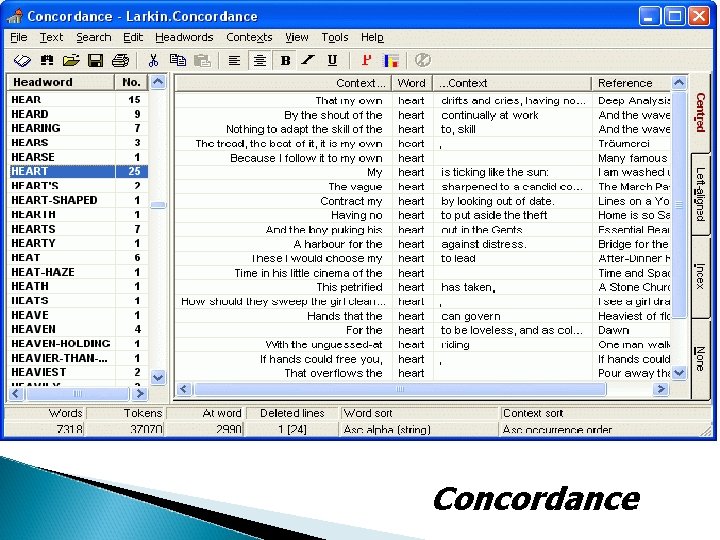This screenshot has height=540, width=720.
Task: Toggle bold formatting
Action: point(285,60)
